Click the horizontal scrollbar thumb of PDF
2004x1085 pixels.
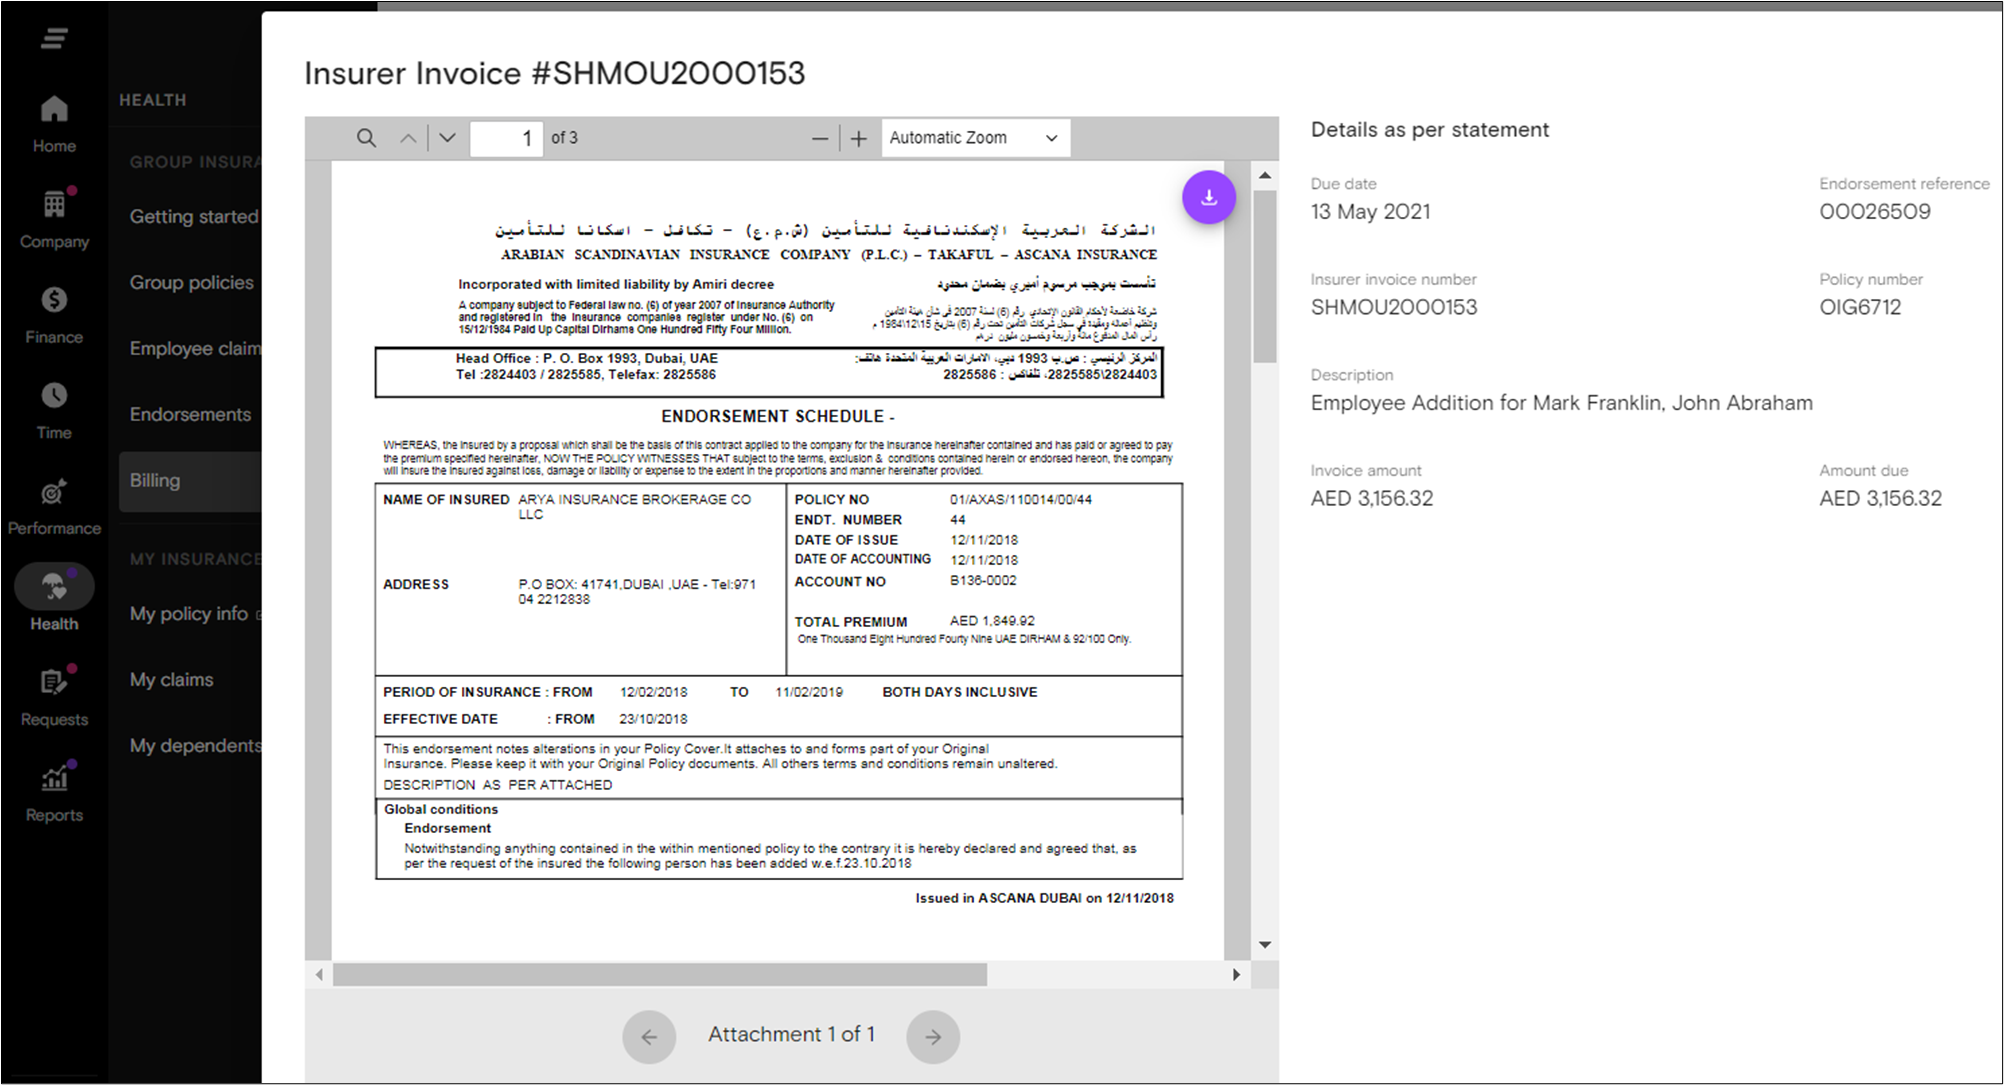660,974
